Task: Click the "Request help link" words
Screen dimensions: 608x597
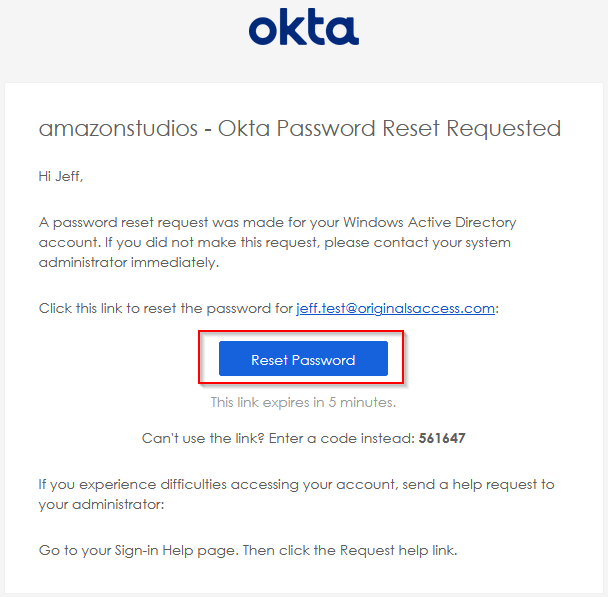Action: click(399, 550)
